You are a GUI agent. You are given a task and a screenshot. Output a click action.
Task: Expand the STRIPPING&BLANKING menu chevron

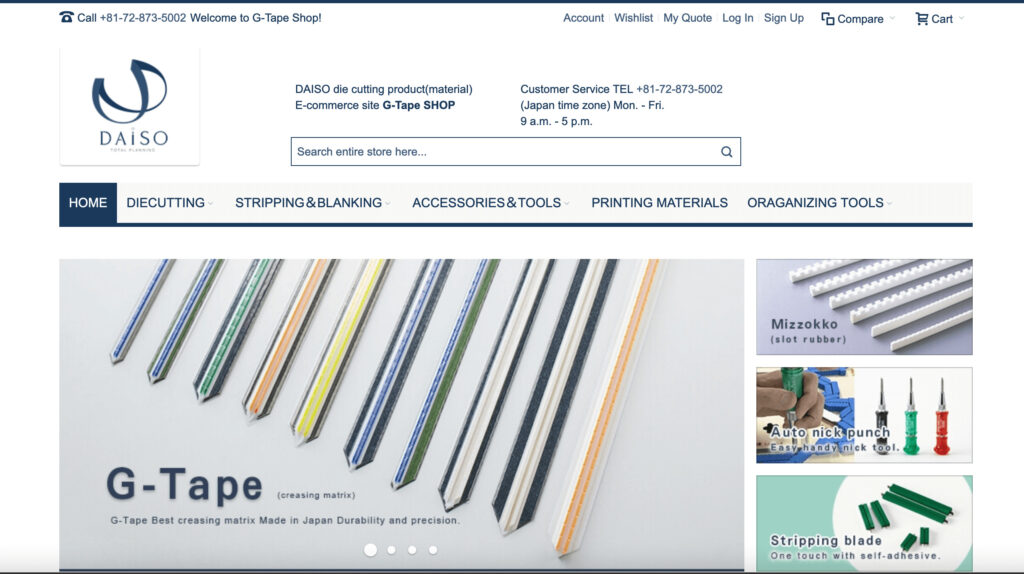pyautogui.click(x=388, y=204)
